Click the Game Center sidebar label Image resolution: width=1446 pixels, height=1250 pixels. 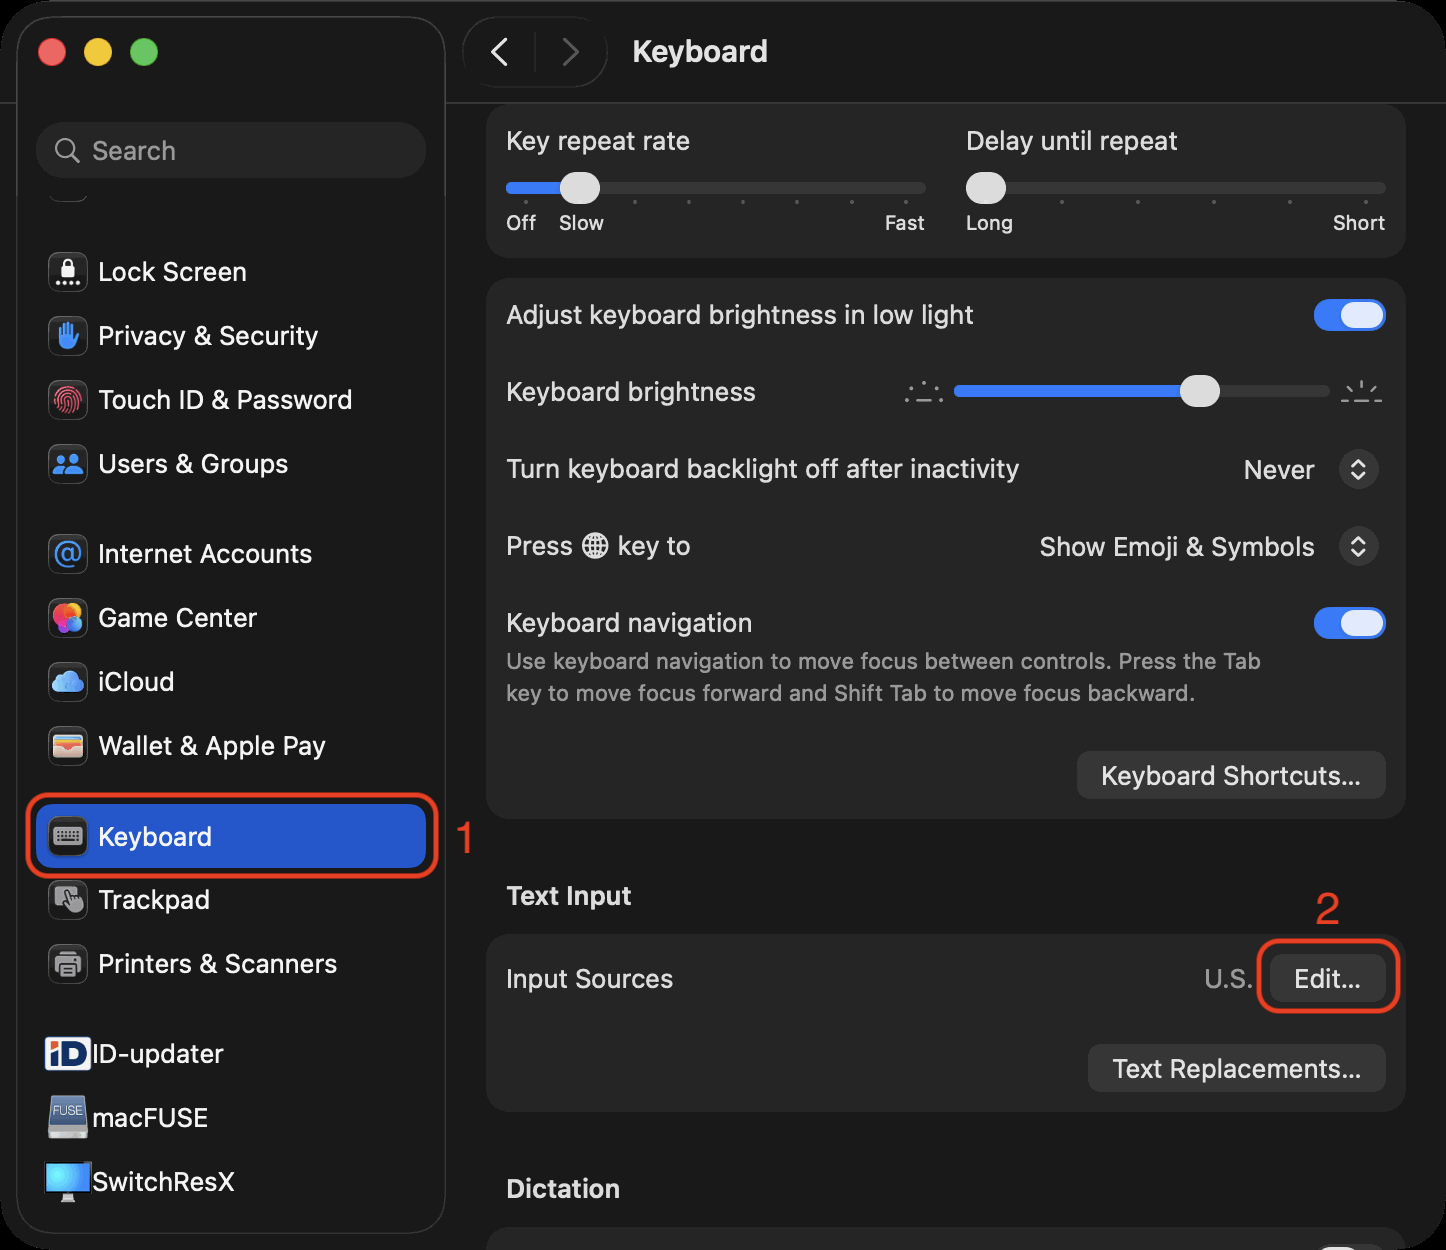pos(177,618)
